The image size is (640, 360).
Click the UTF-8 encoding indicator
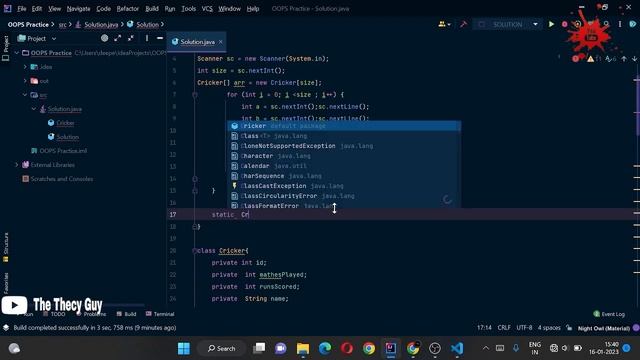524,327
